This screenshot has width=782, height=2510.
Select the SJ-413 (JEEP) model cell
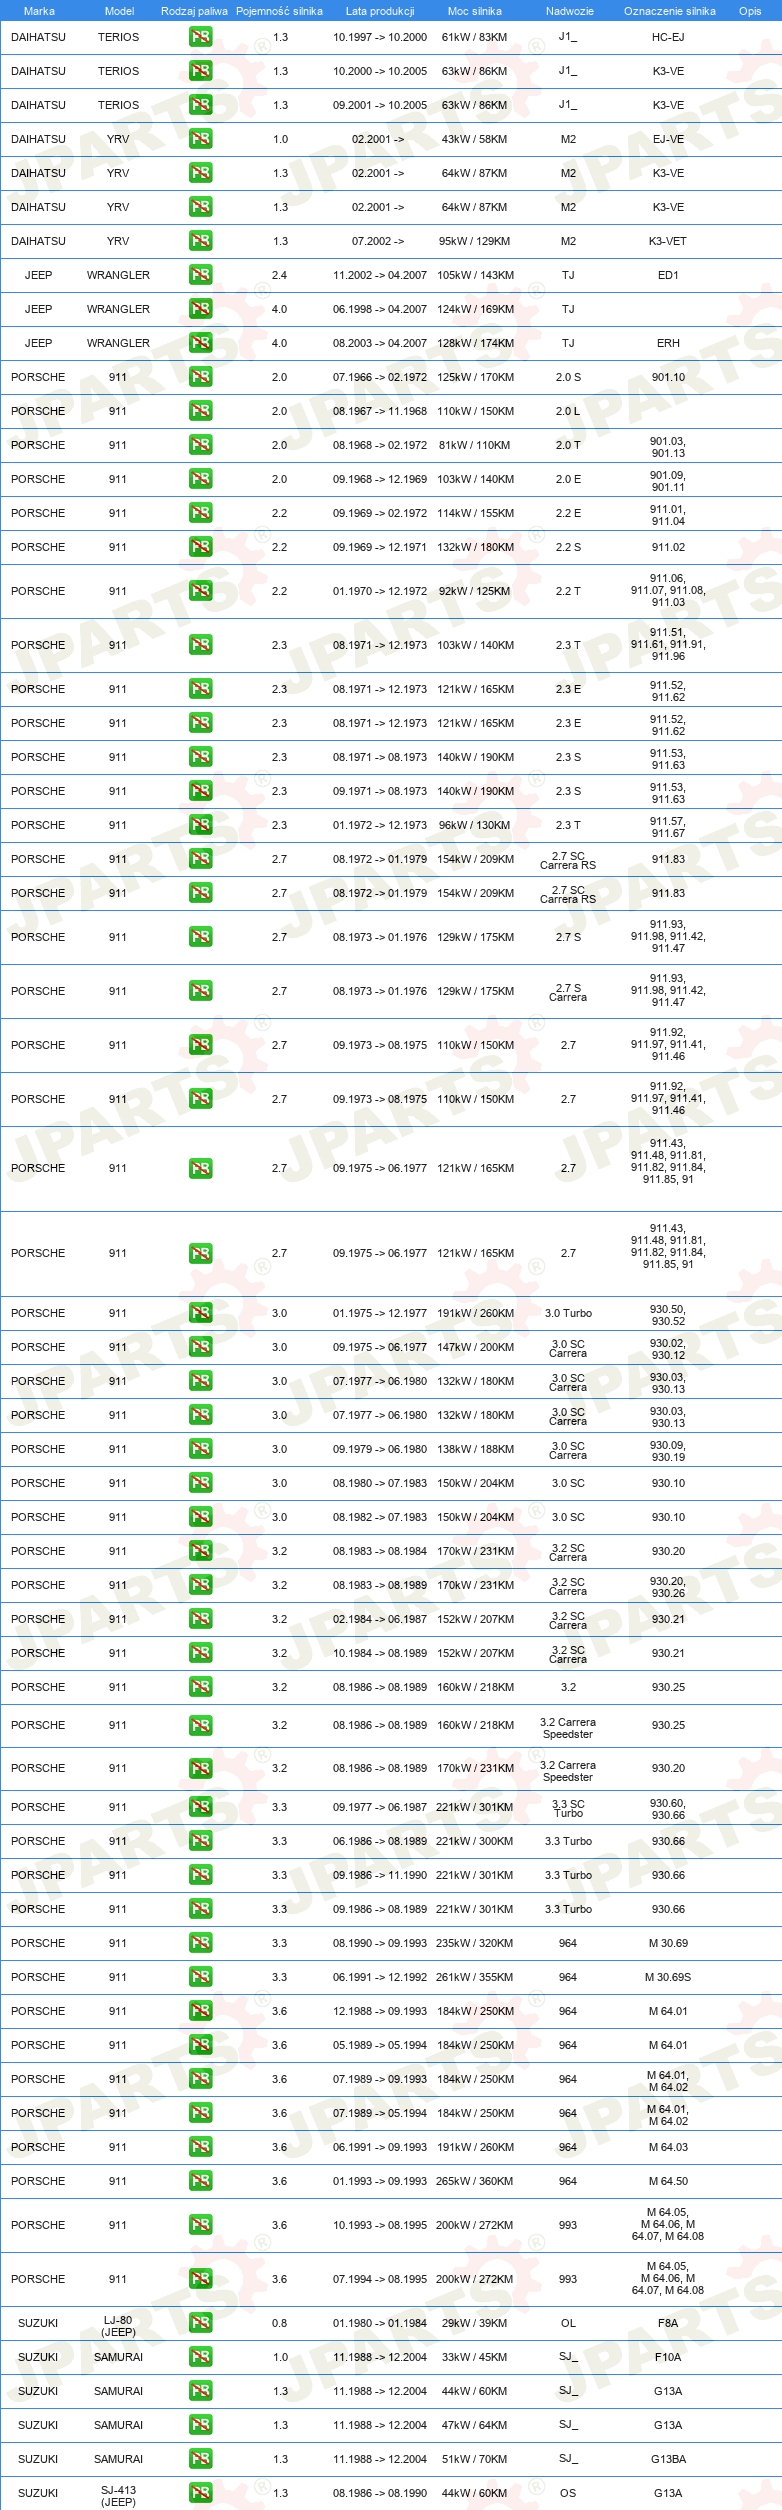[x=118, y=2496]
